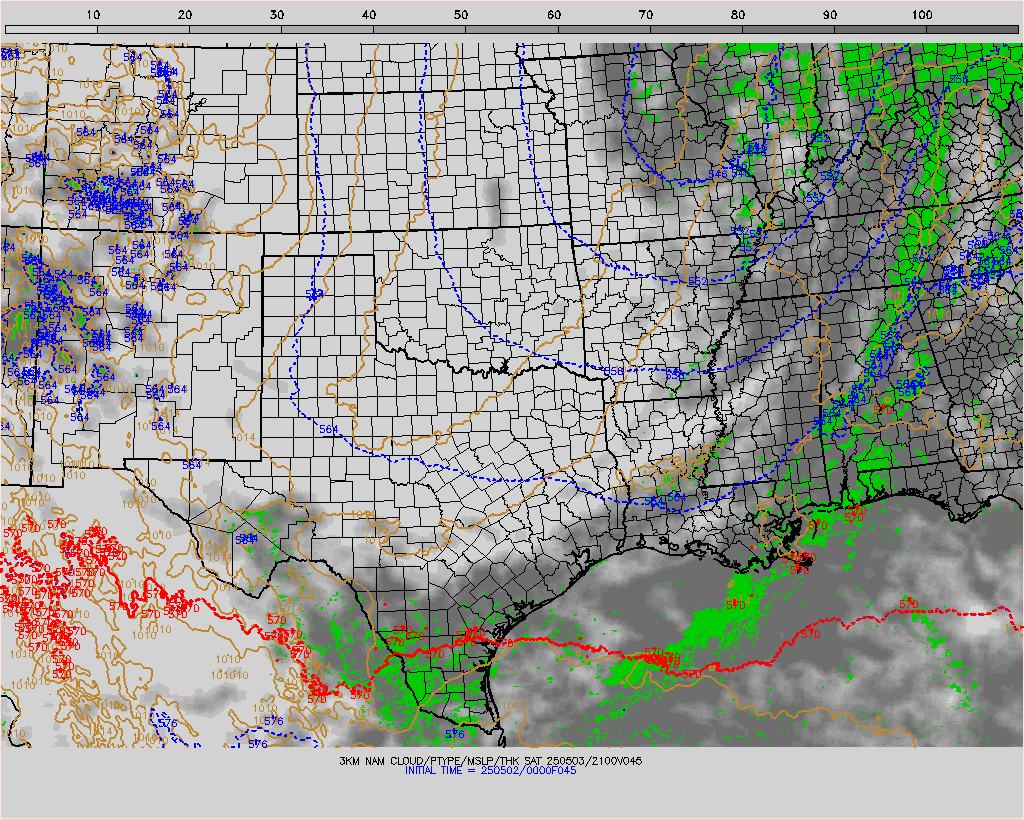
Task: Pick the color bar segment between 40 and 50
Action: pos(419,29)
